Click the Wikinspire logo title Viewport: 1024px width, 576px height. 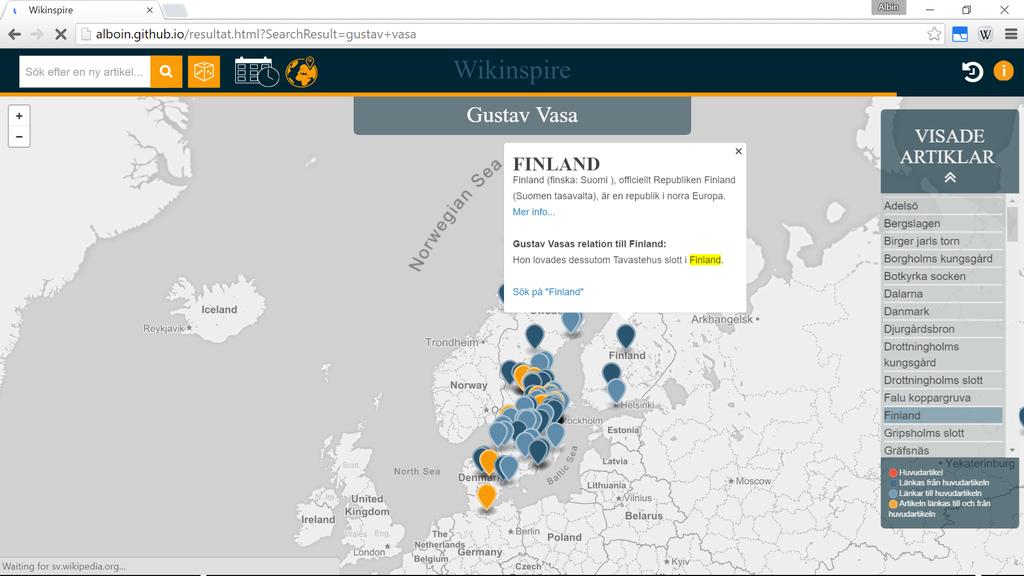click(x=512, y=70)
